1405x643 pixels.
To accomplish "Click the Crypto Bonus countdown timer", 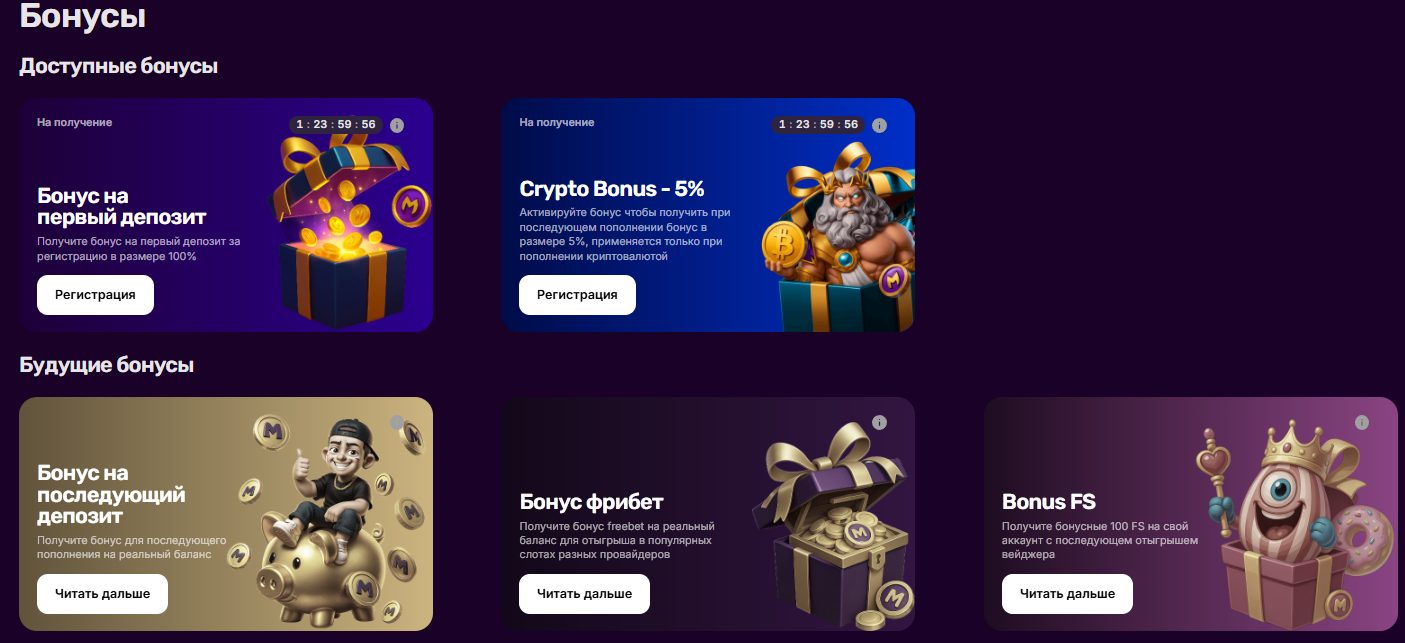I will click(818, 125).
